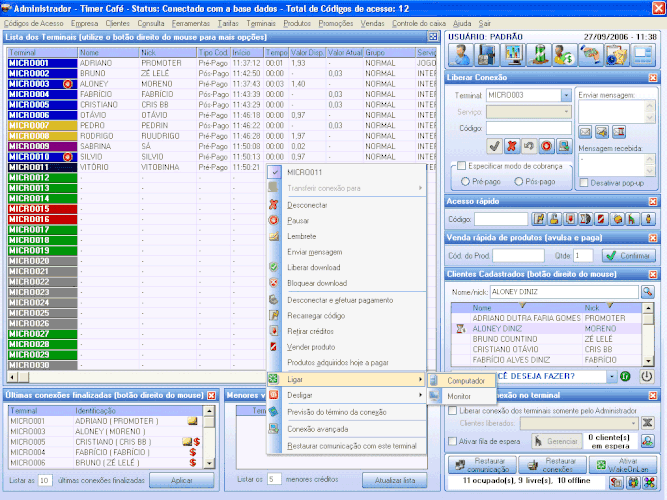667x500 pixels.
Task: Select Recarregar código in the context menu
Action: click(x=347, y=316)
